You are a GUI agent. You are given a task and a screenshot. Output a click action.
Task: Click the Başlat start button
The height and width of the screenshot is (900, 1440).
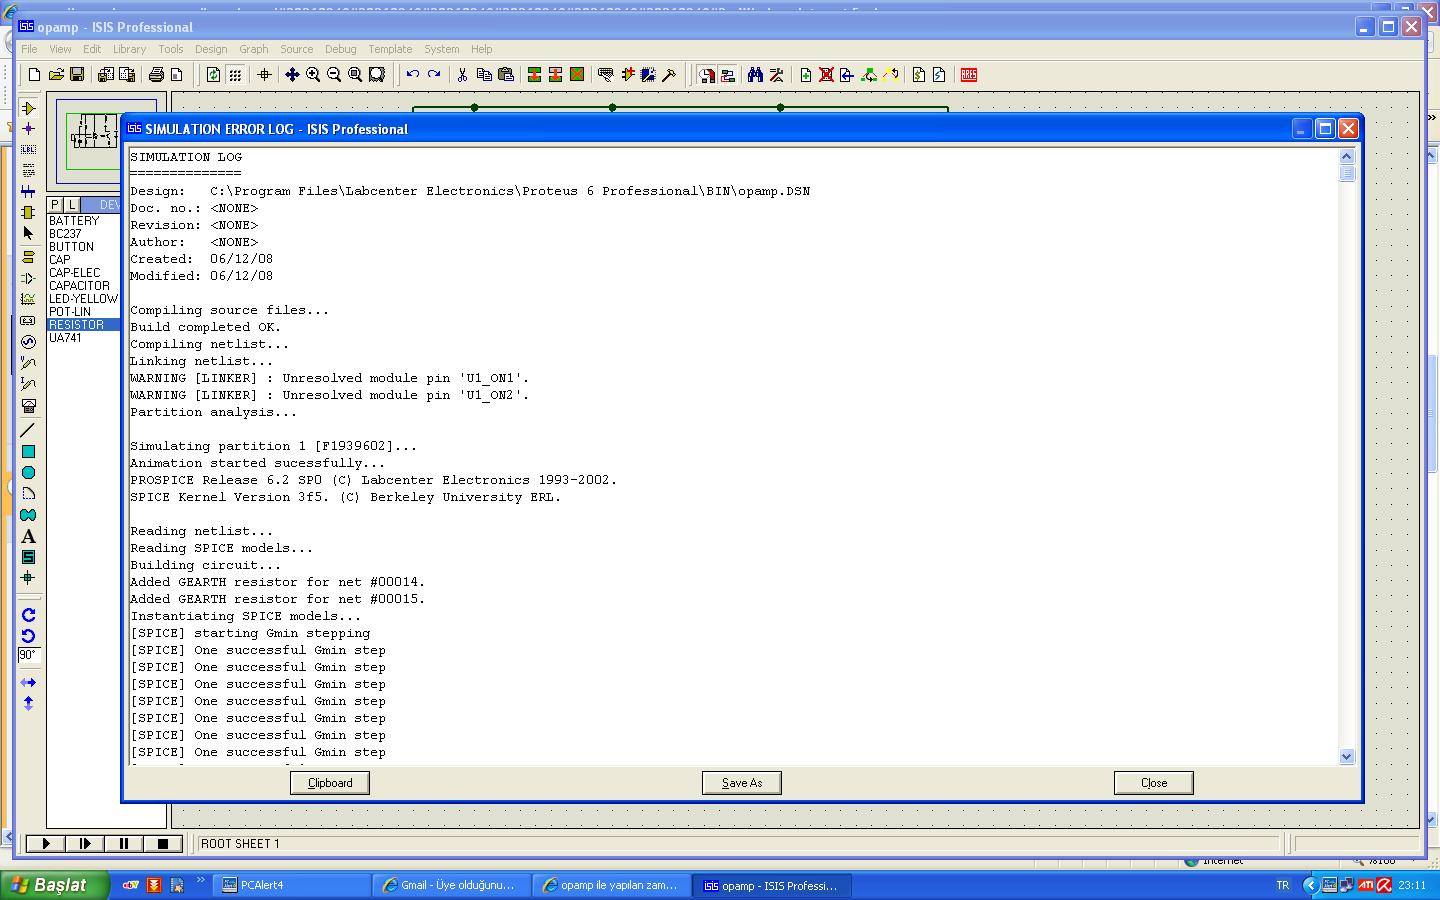point(54,885)
